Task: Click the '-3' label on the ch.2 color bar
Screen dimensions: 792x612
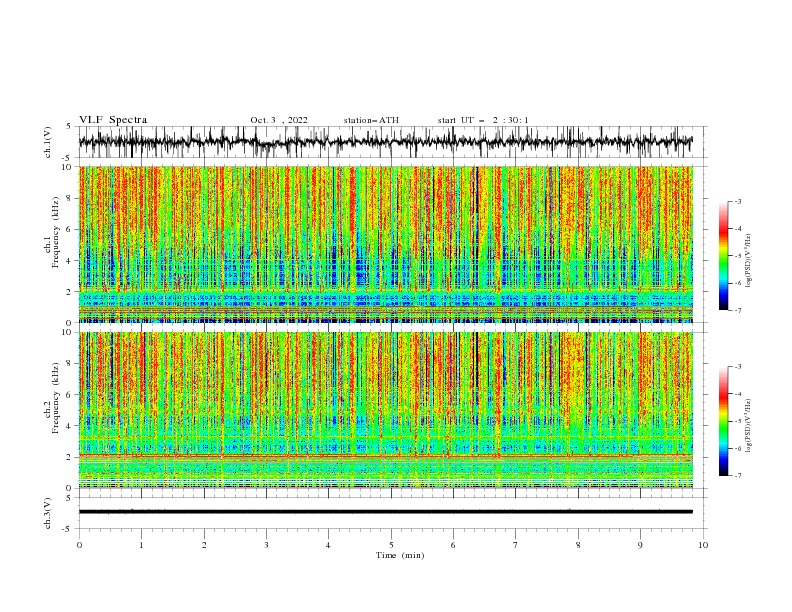Action: point(738,367)
